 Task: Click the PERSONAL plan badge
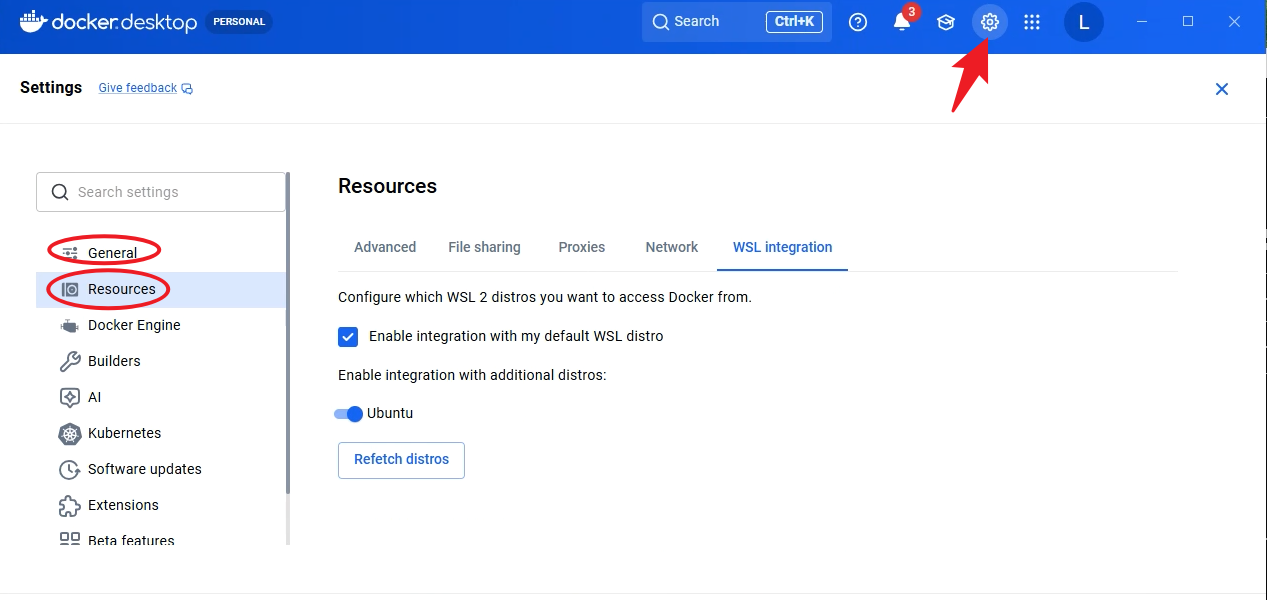click(239, 22)
